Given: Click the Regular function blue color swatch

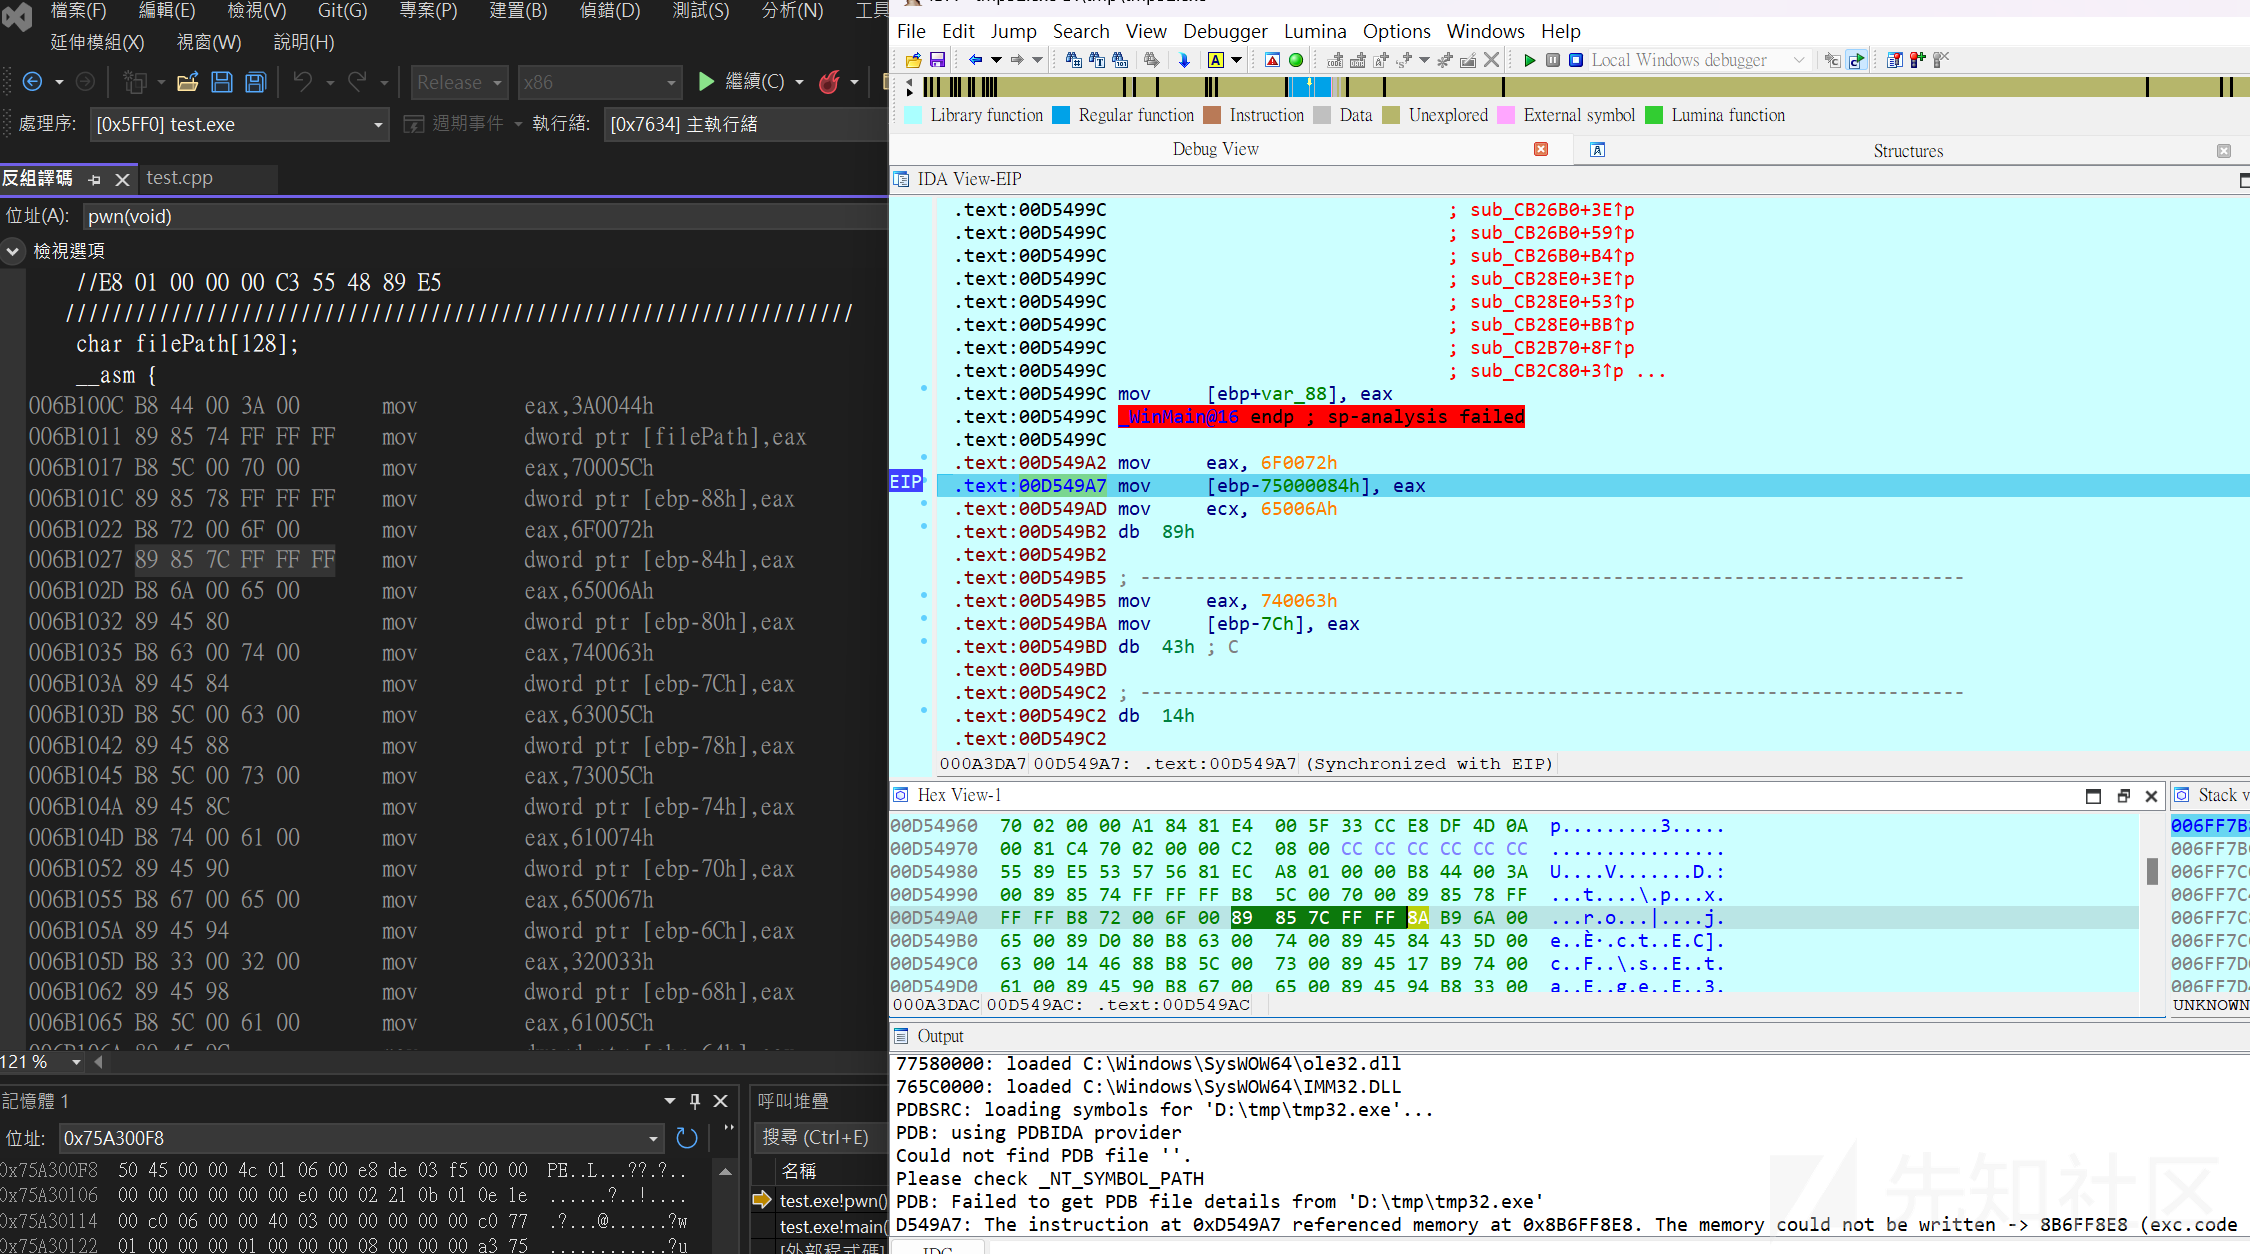Looking at the screenshot, I should pos(1061,115).
